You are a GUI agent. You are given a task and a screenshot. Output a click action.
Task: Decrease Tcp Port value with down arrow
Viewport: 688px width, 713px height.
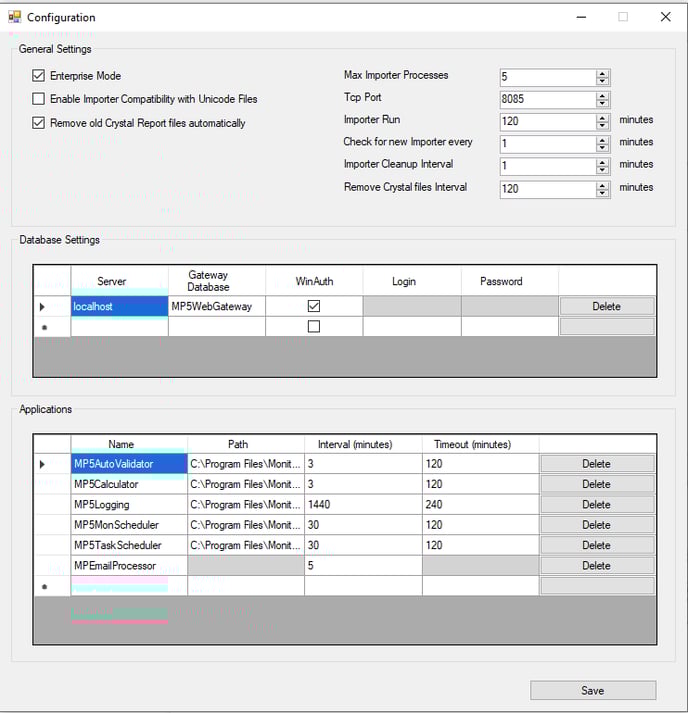tap(603, 103)
